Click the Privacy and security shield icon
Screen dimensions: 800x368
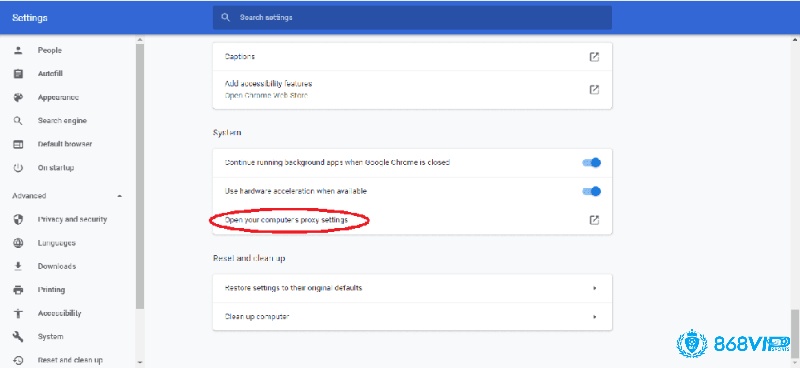tap(18, 219)
